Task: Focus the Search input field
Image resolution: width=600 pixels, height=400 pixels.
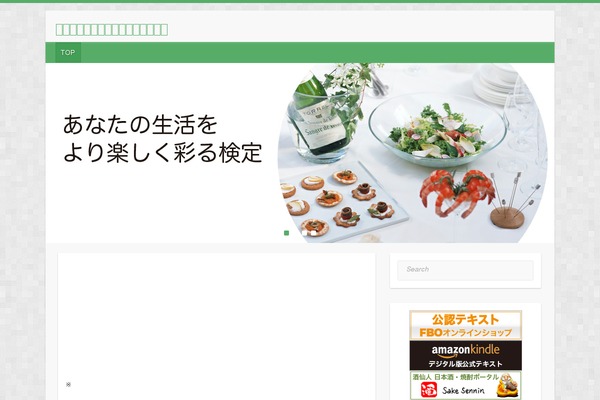Action: [465, 270]
